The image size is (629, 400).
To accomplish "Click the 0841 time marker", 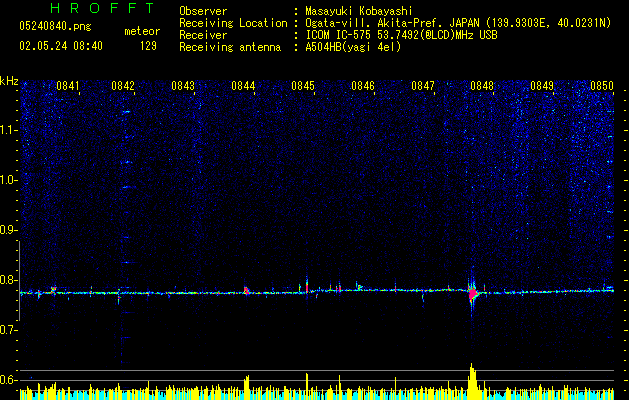I will click(68, 86).
